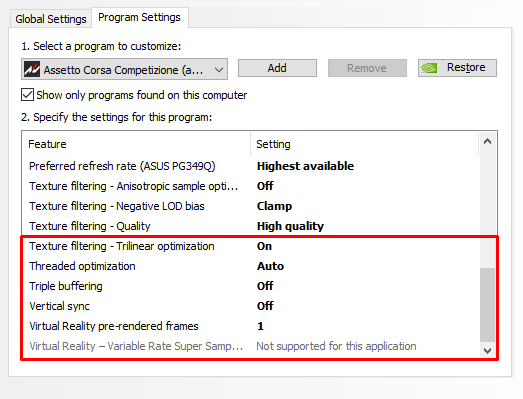The height and width of the screenshot is (399, 523).
Task: Click the scroll up arrow in settings list
Action: 487,141
